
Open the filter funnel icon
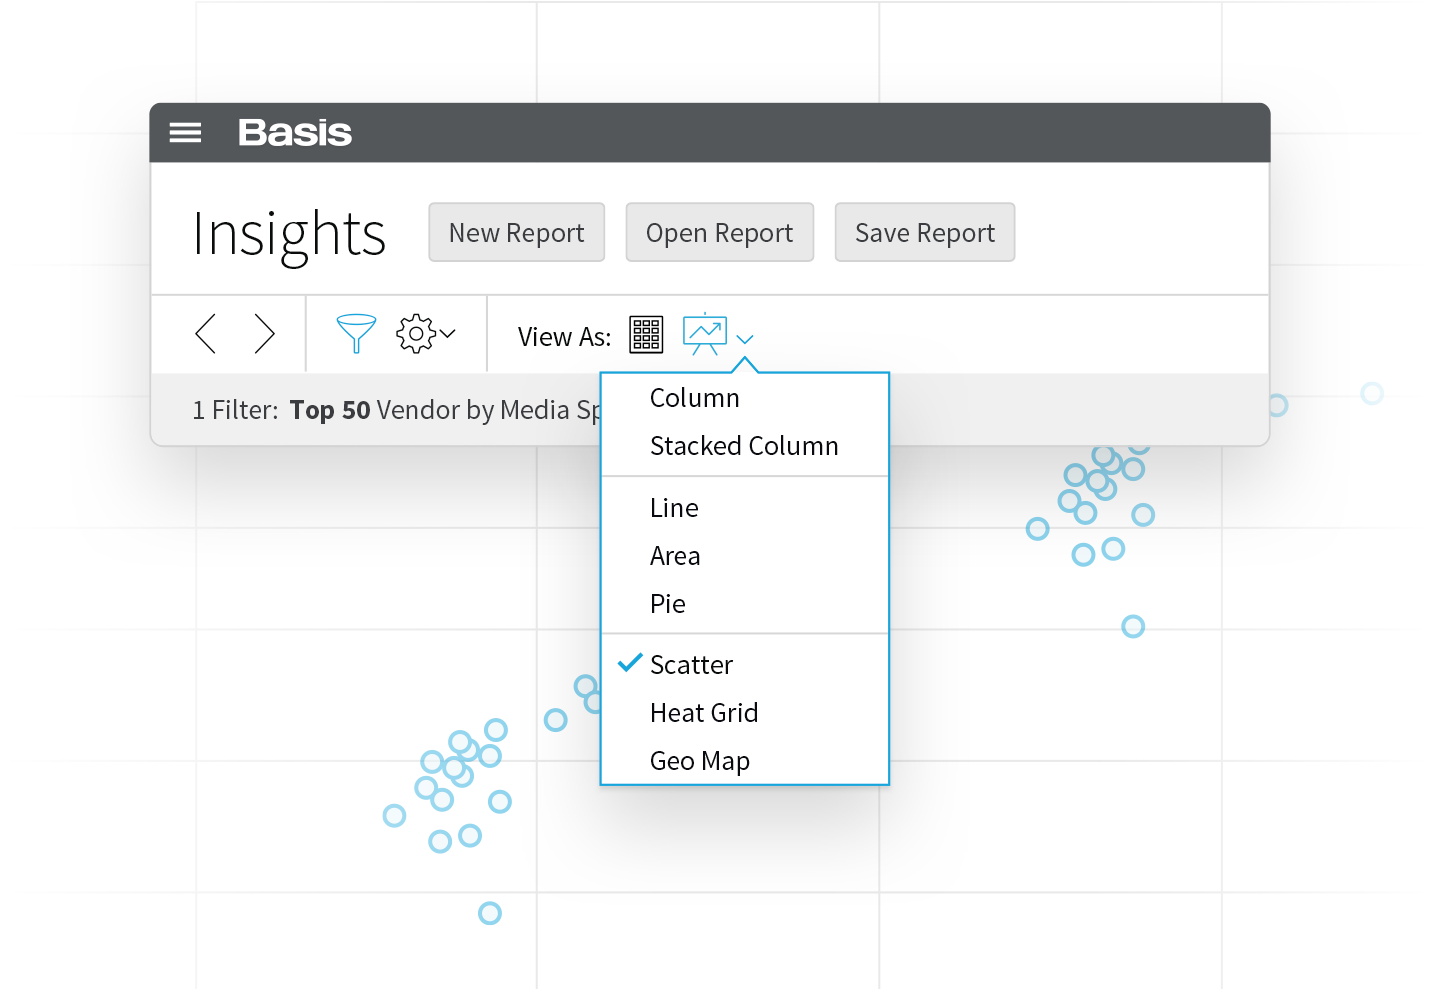tap(356, 333)
